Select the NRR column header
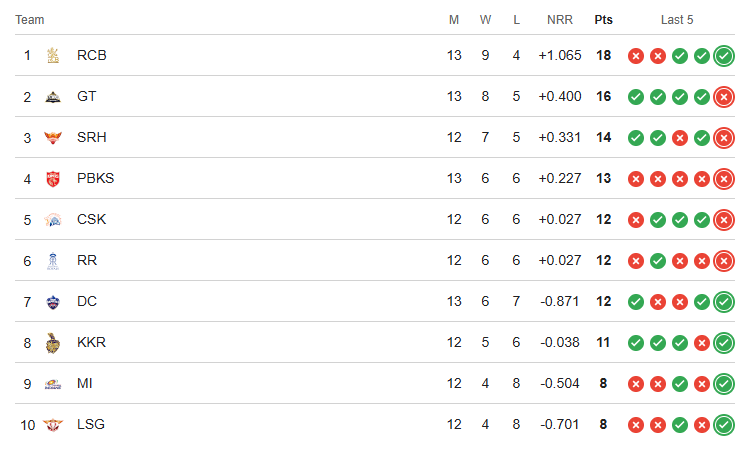This screenshot has width=748, height=464. 560,20
